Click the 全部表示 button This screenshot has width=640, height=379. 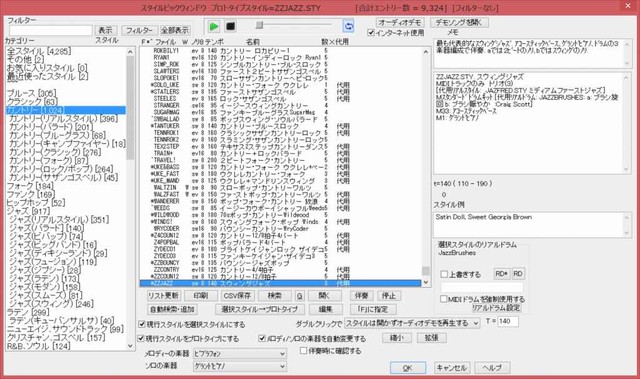175,30
